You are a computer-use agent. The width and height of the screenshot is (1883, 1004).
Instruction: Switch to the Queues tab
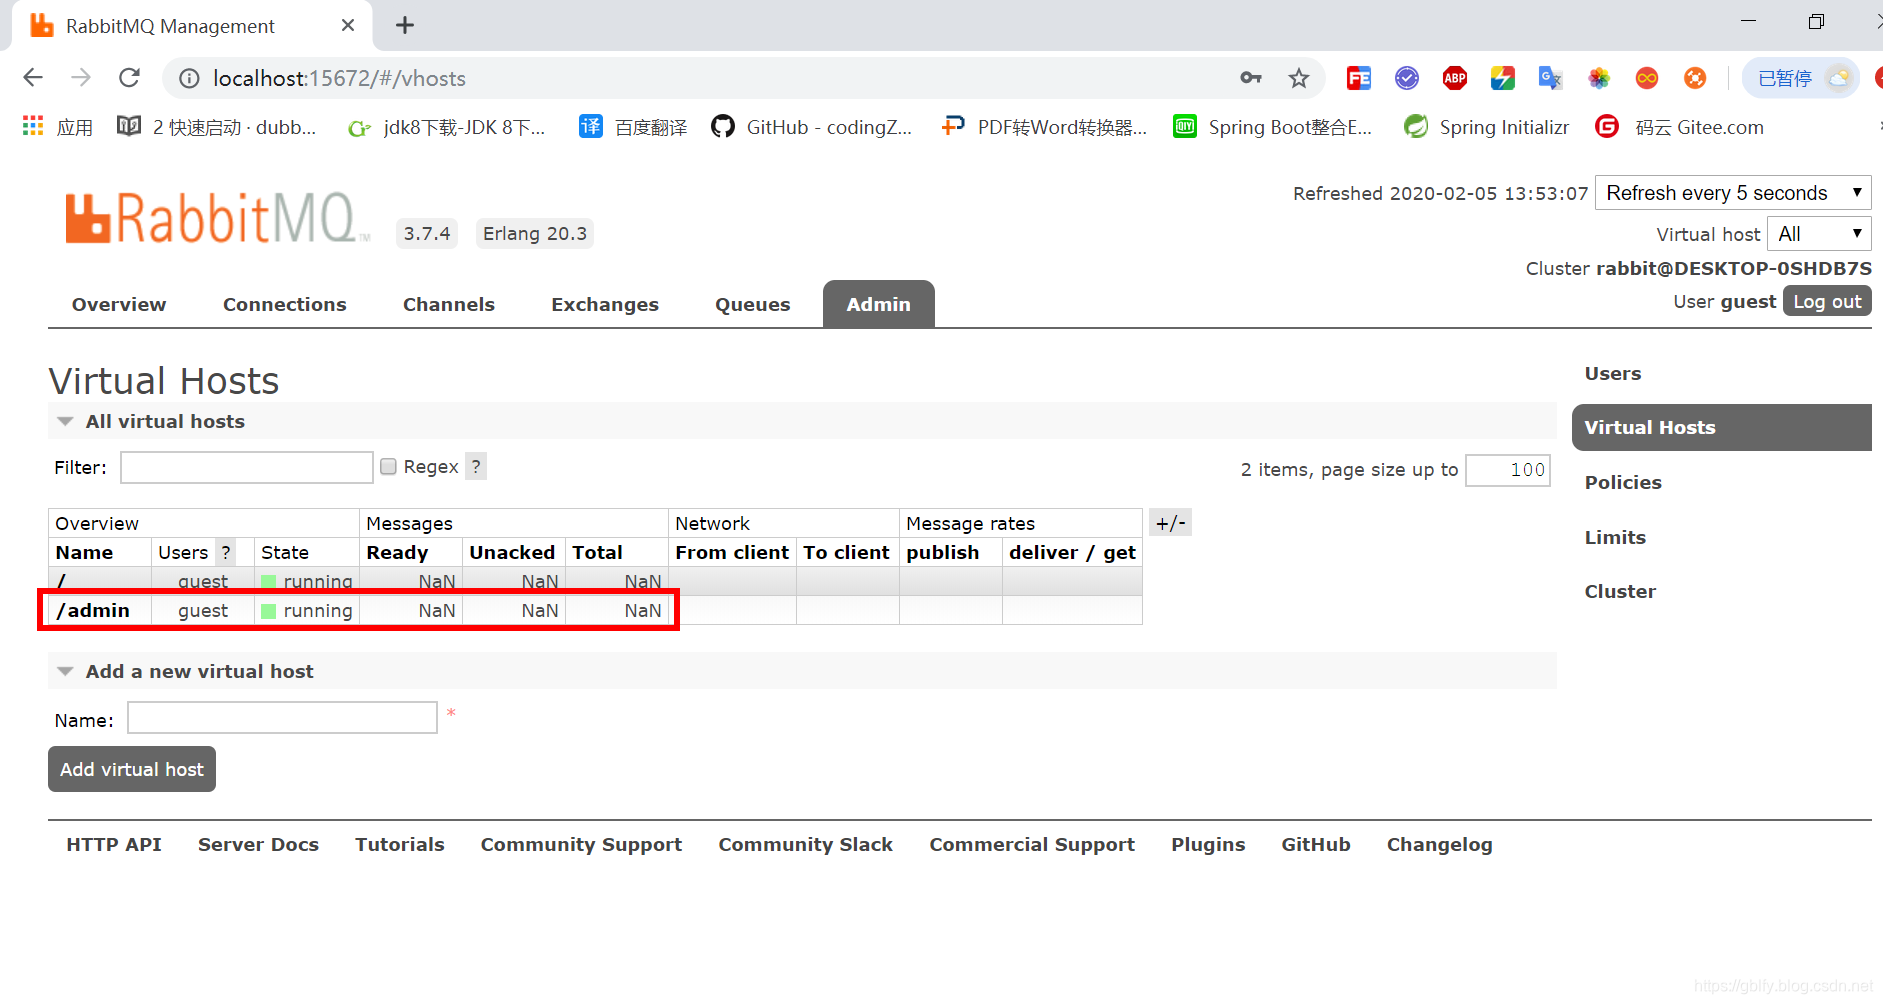(753, 304)
